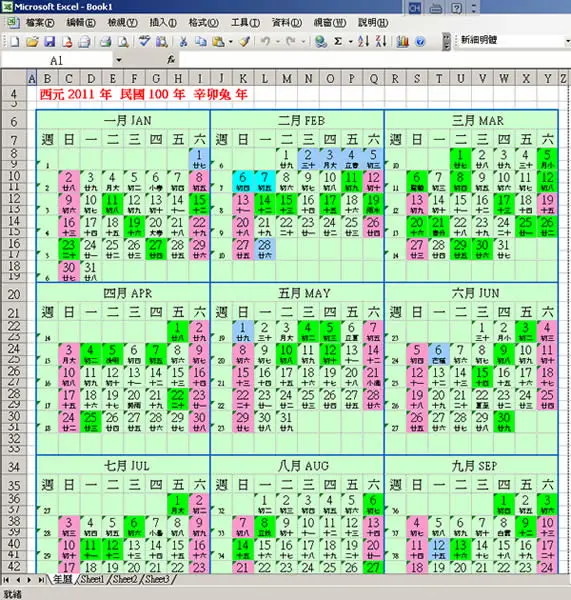571x600 pixels.
Task: Open the 新細明體 font dropdown
Action: tap(568, 41)
